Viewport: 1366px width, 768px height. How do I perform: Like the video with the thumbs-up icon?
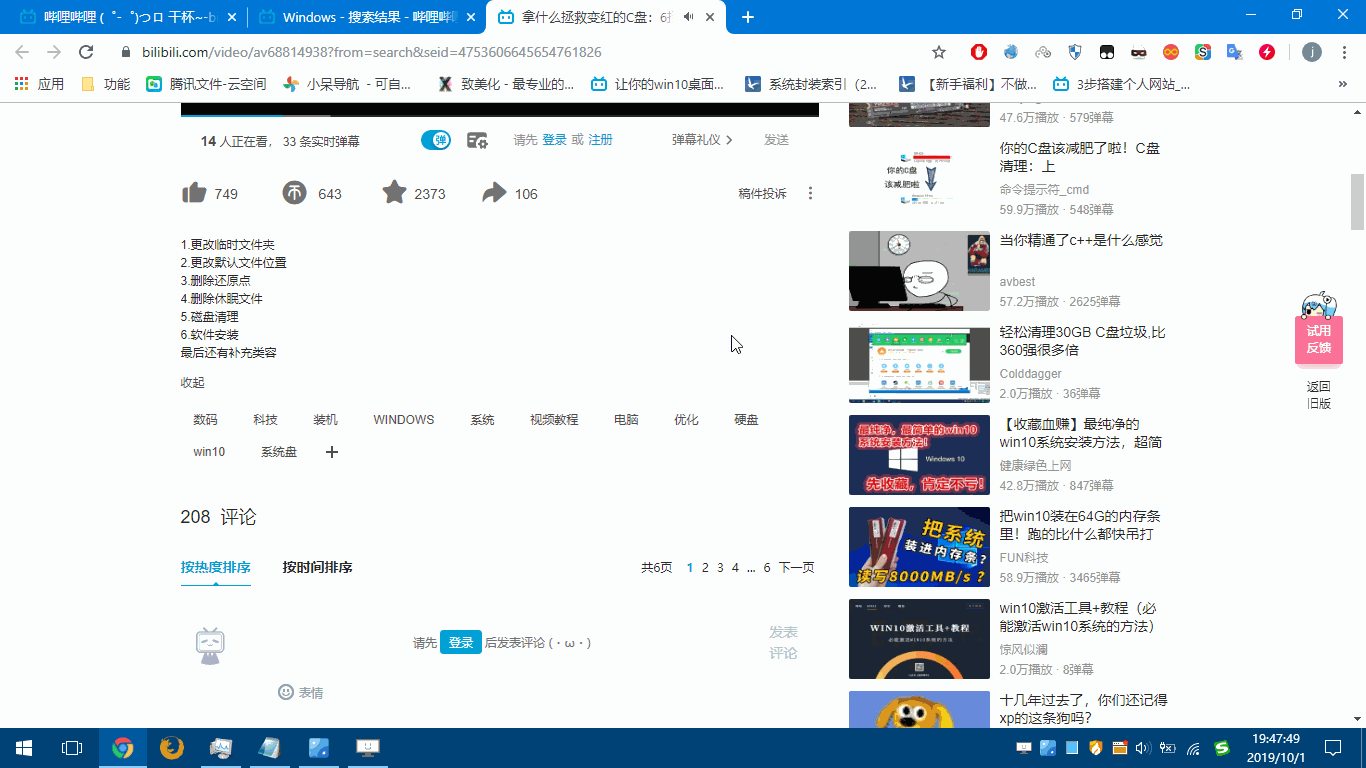coord(195,192)
